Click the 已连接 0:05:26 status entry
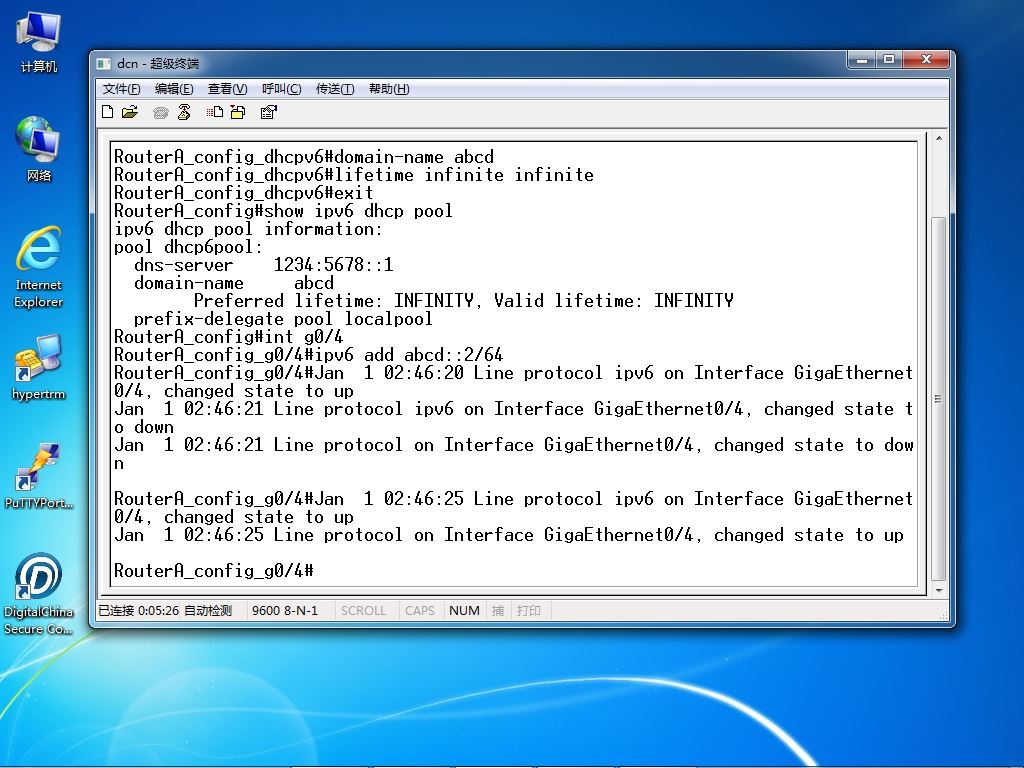1024x768 pixels. 138,611
